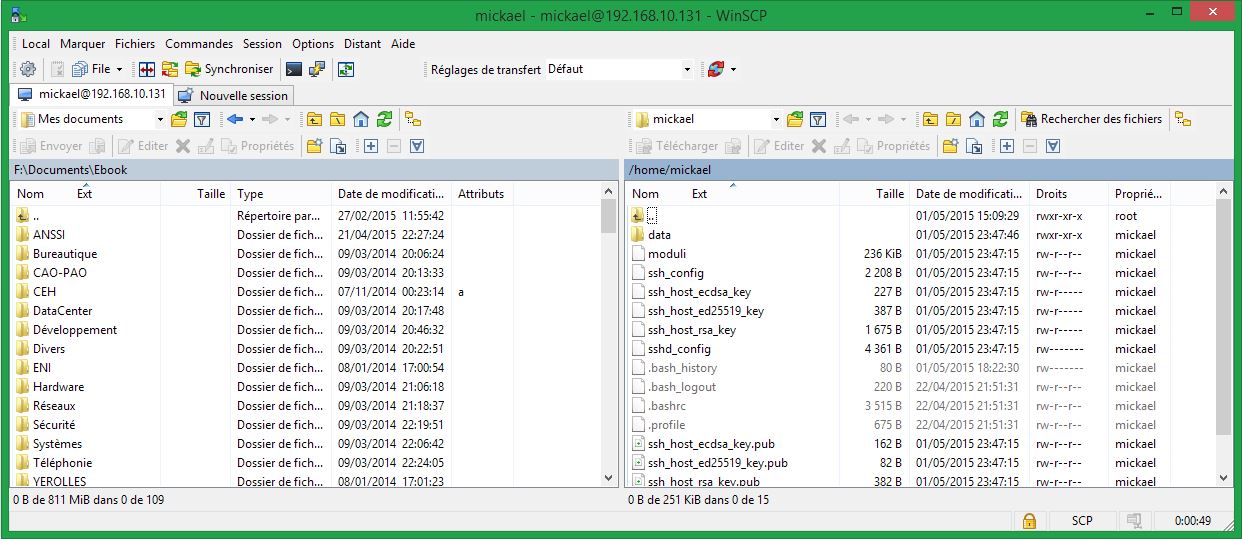Screen dimensions: 1242x539
Task: Switch to the Nouvelle session tab
Action: point(234,96)
